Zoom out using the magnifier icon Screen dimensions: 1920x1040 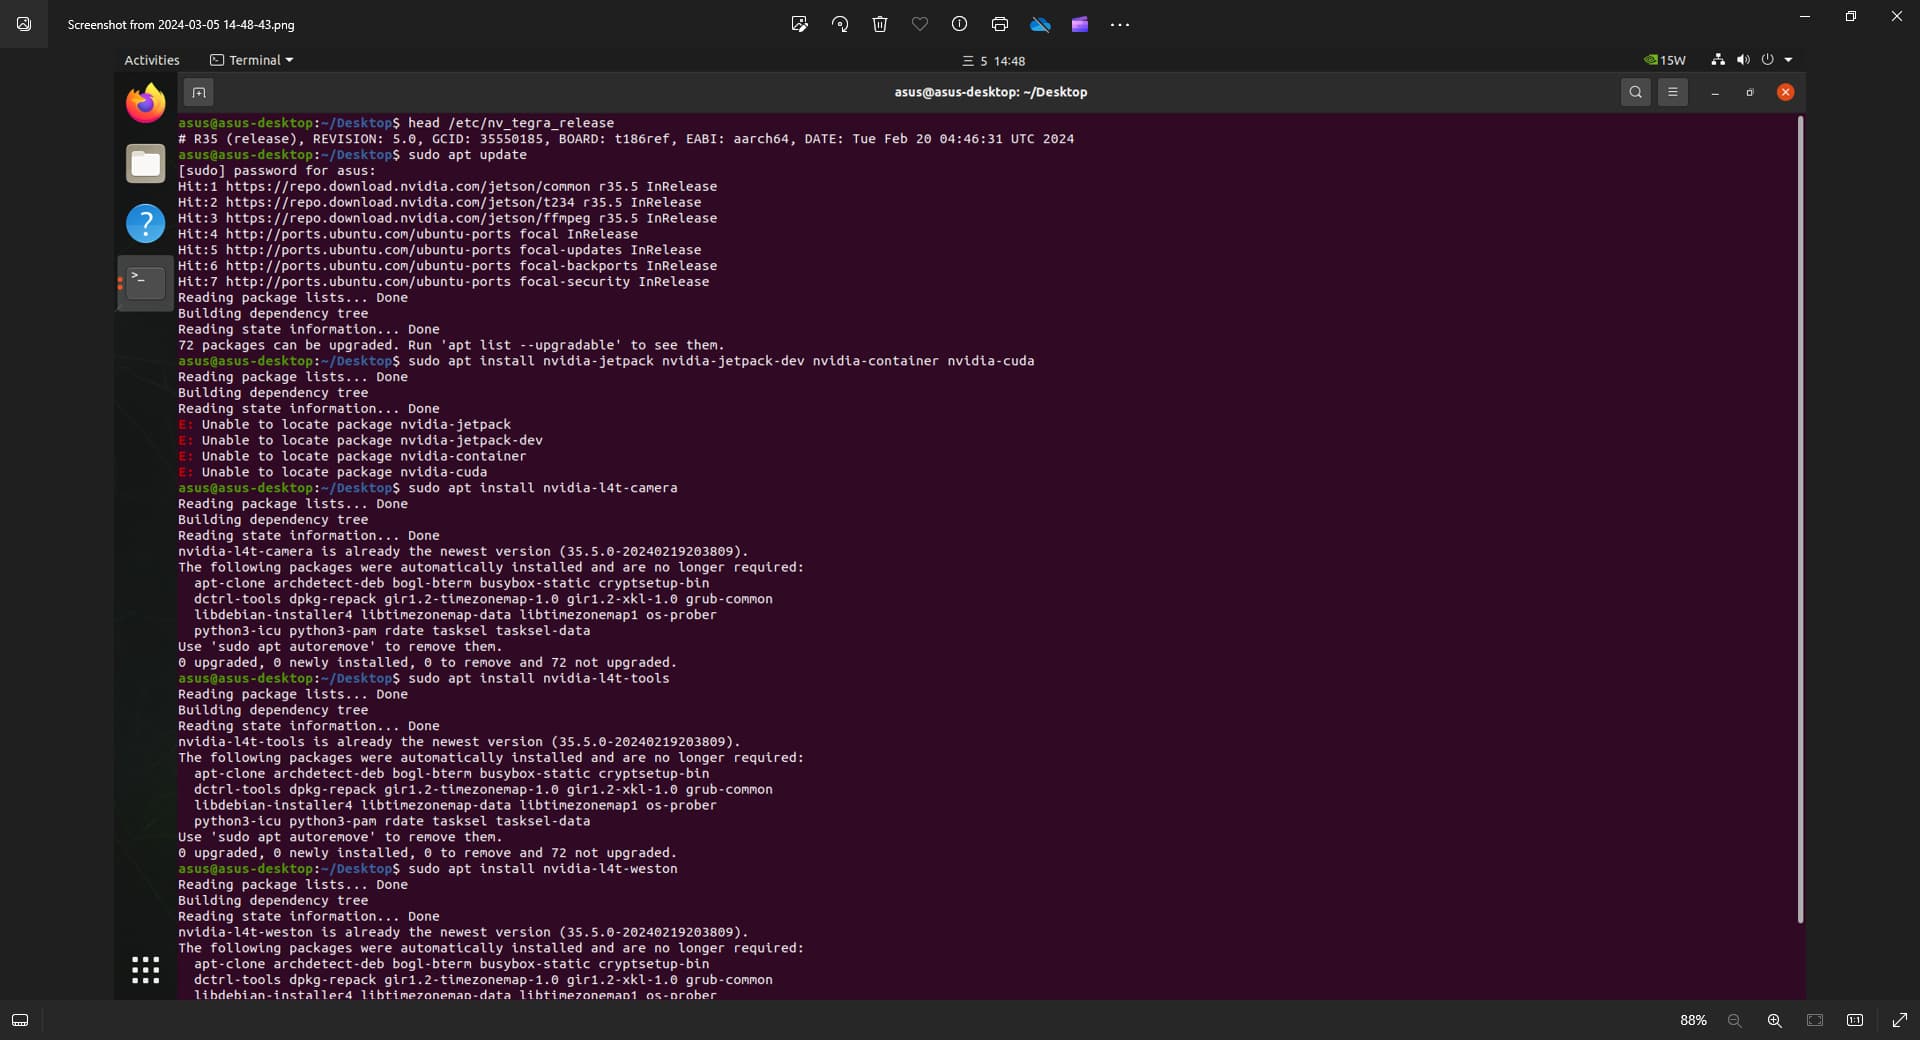tap(1735, 1020)
